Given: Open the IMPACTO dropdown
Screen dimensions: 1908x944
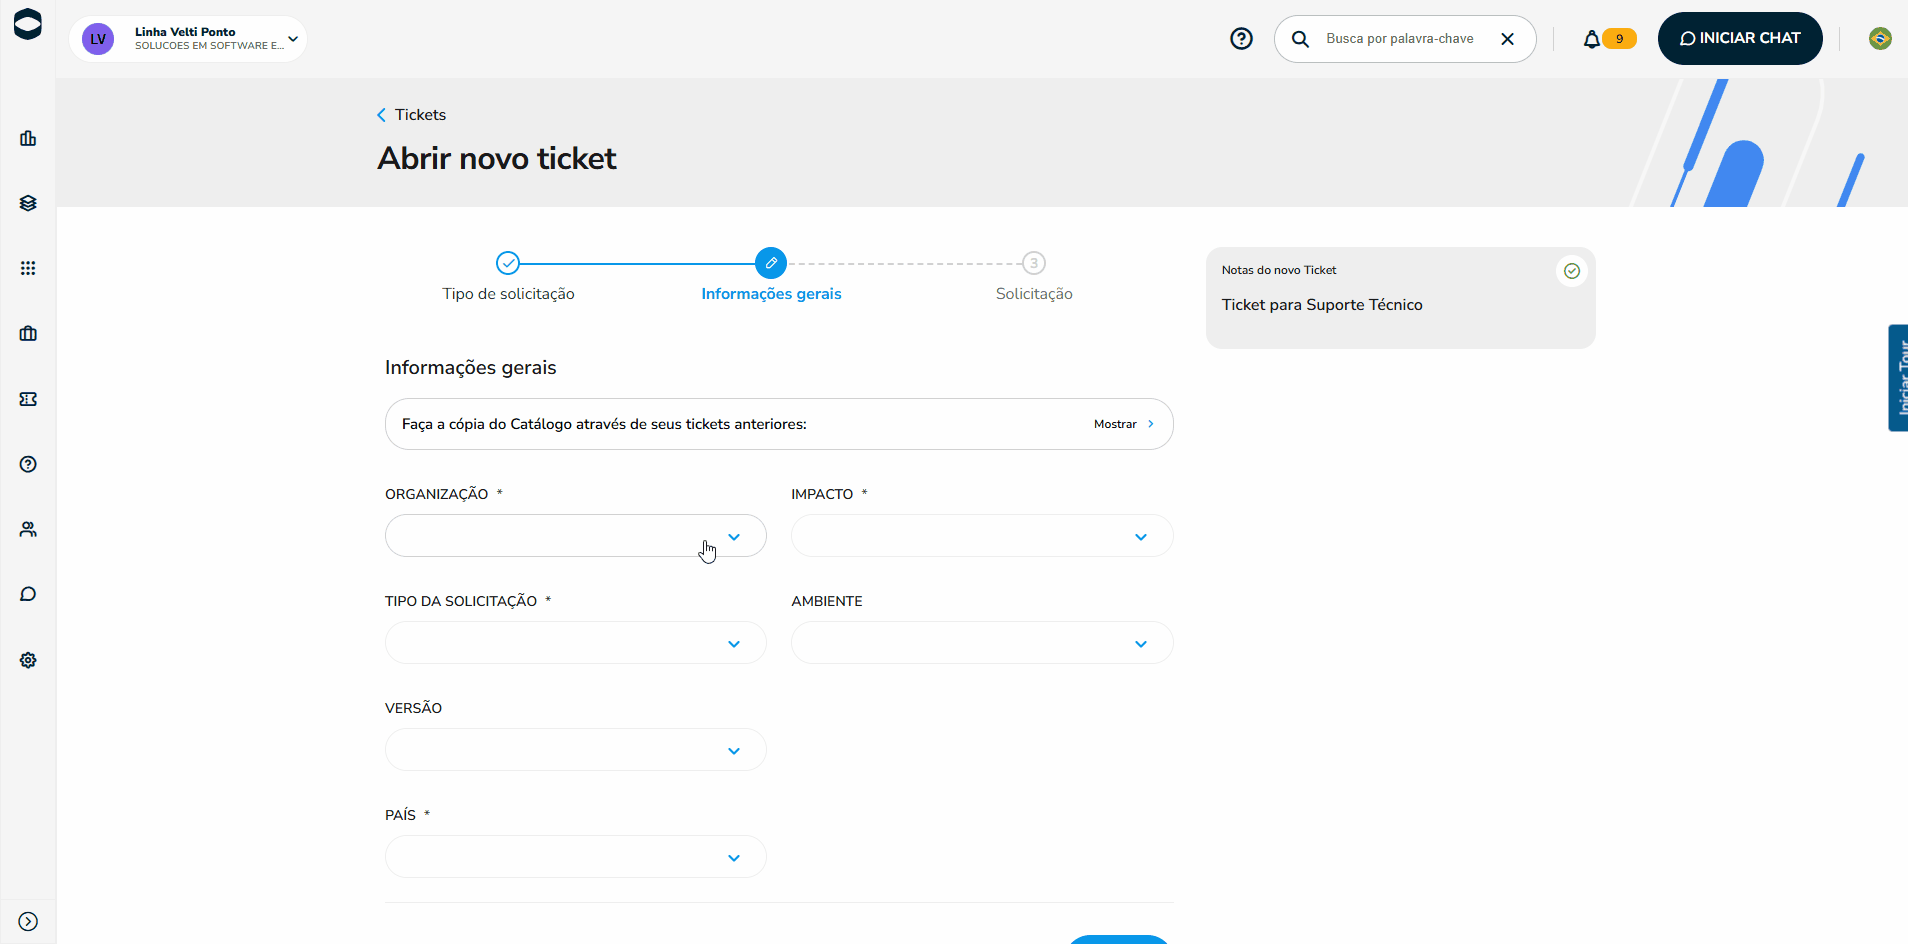Looking at the screenshot, I should click(982, 536).
